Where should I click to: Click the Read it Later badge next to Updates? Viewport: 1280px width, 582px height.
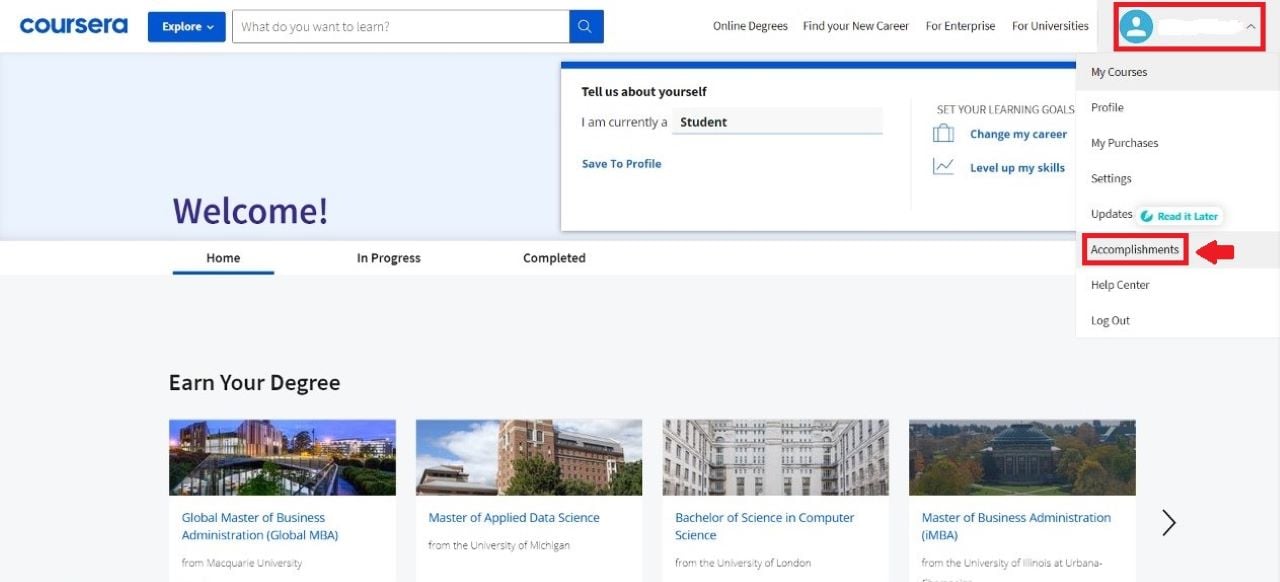pyautogui.click(x=1180, y=215)
